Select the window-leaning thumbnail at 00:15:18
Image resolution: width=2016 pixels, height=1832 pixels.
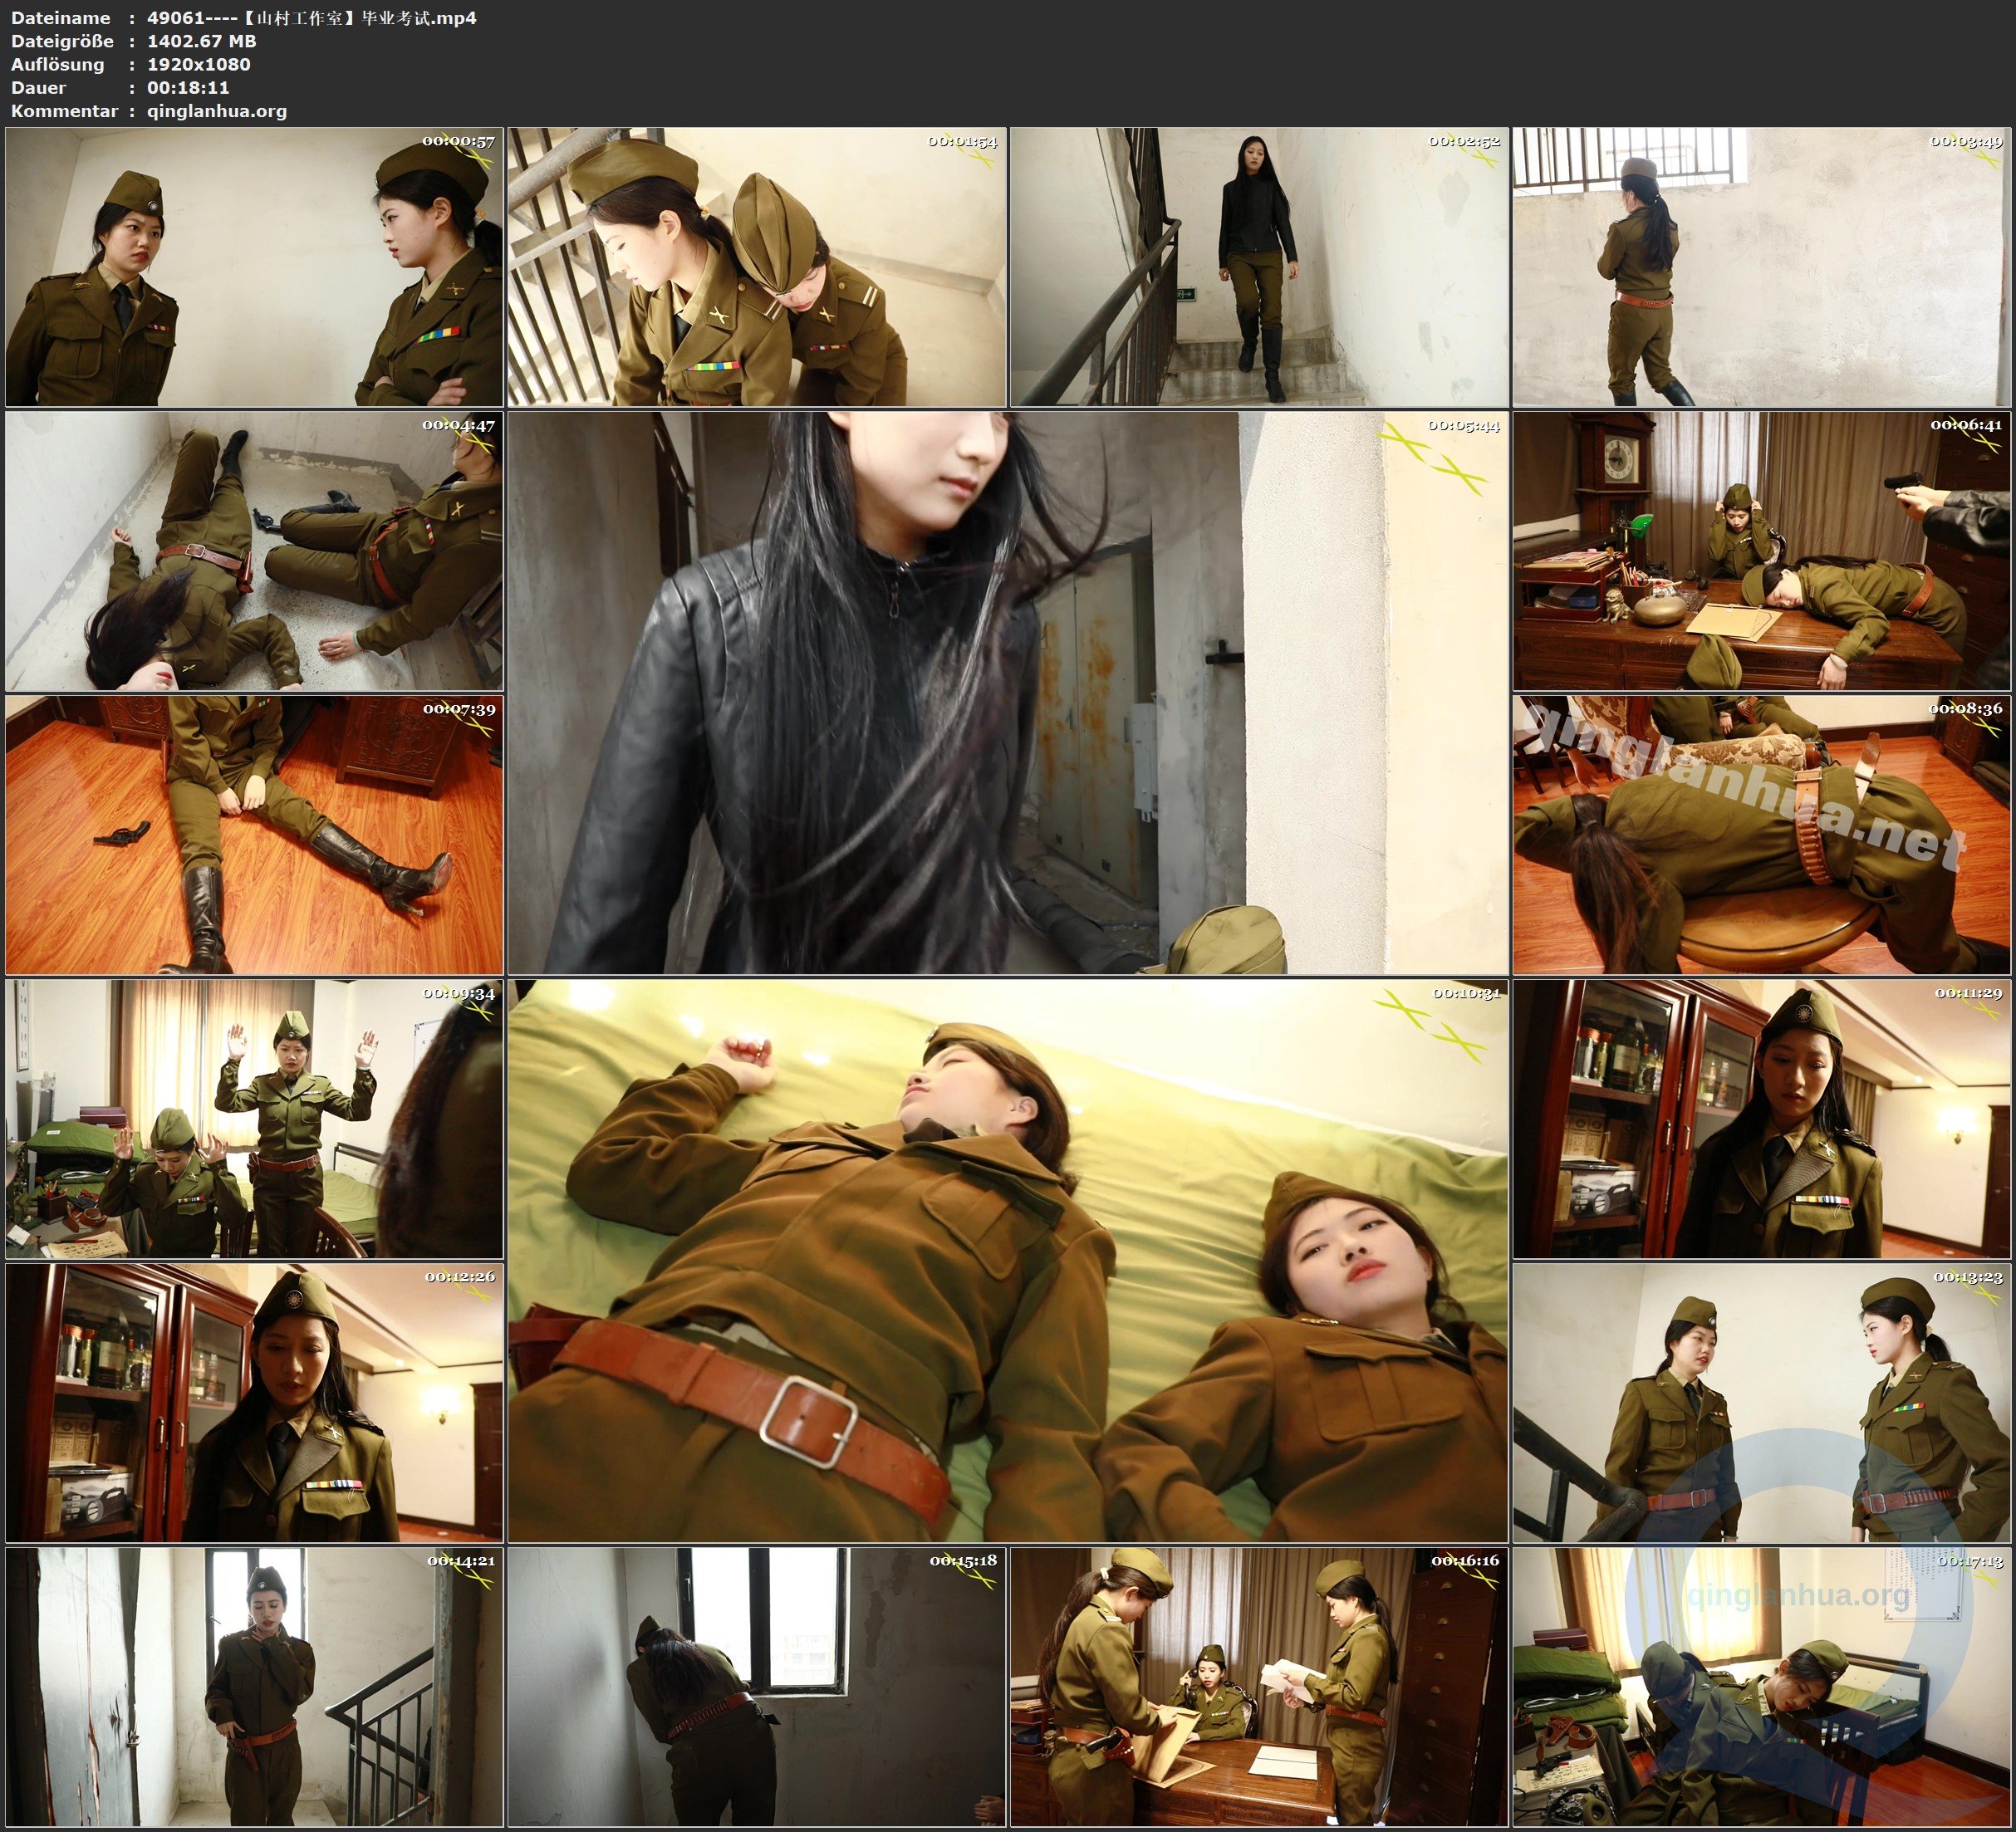coord(756,1686)
